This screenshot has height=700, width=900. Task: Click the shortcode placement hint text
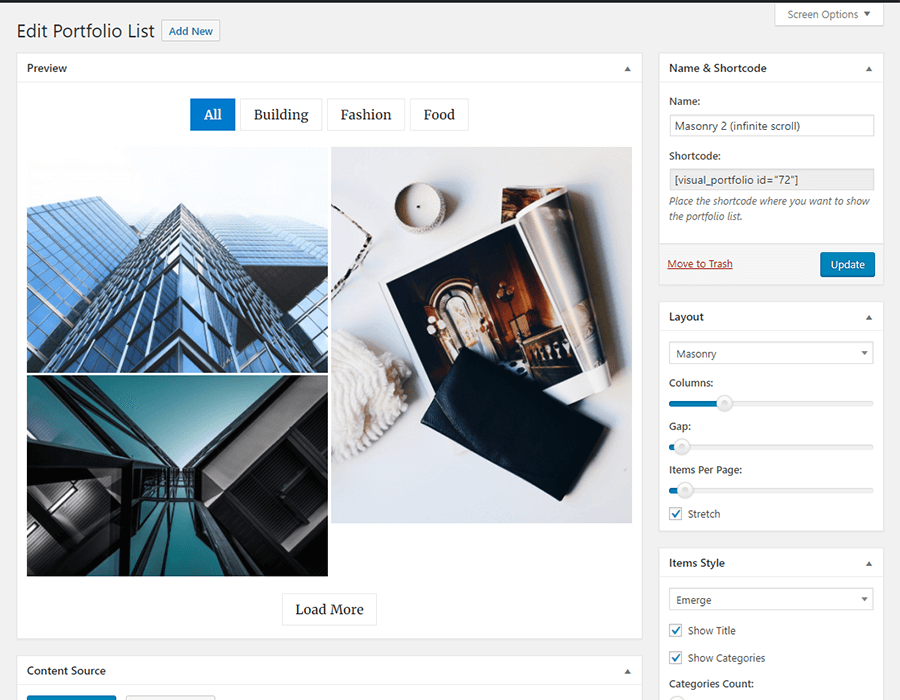tap(769, 209)
